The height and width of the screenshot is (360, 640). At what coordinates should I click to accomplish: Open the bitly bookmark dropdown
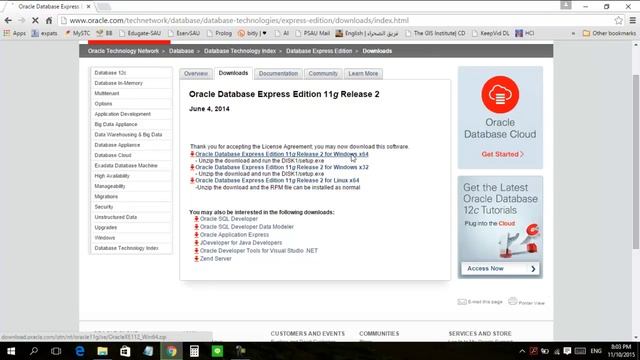tap(252, 33)
